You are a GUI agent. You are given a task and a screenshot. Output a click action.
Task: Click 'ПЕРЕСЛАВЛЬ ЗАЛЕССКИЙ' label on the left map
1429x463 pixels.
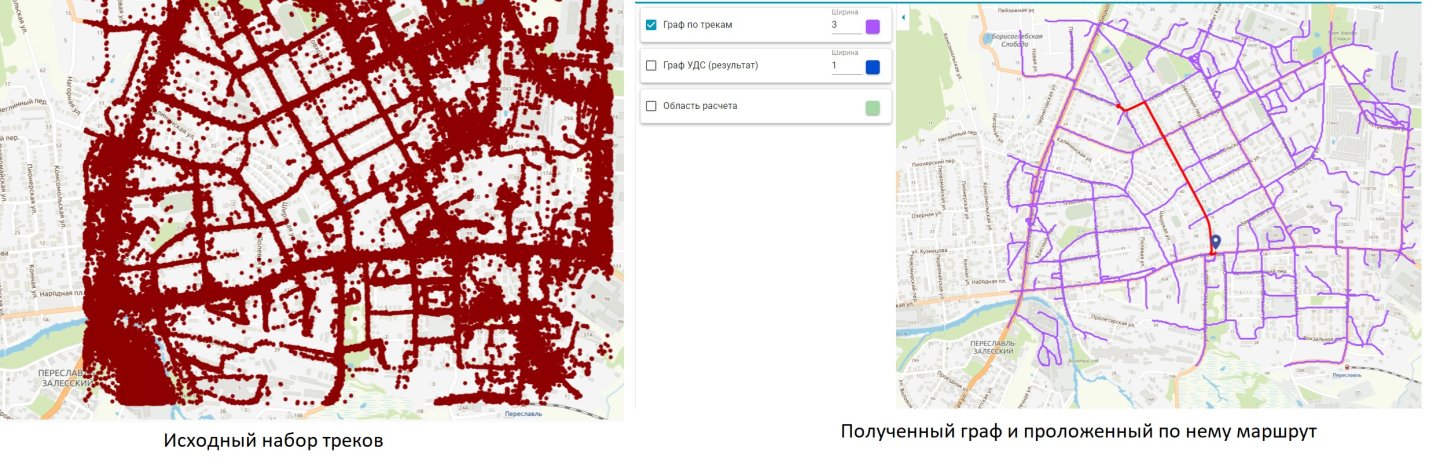coord(65,378)
